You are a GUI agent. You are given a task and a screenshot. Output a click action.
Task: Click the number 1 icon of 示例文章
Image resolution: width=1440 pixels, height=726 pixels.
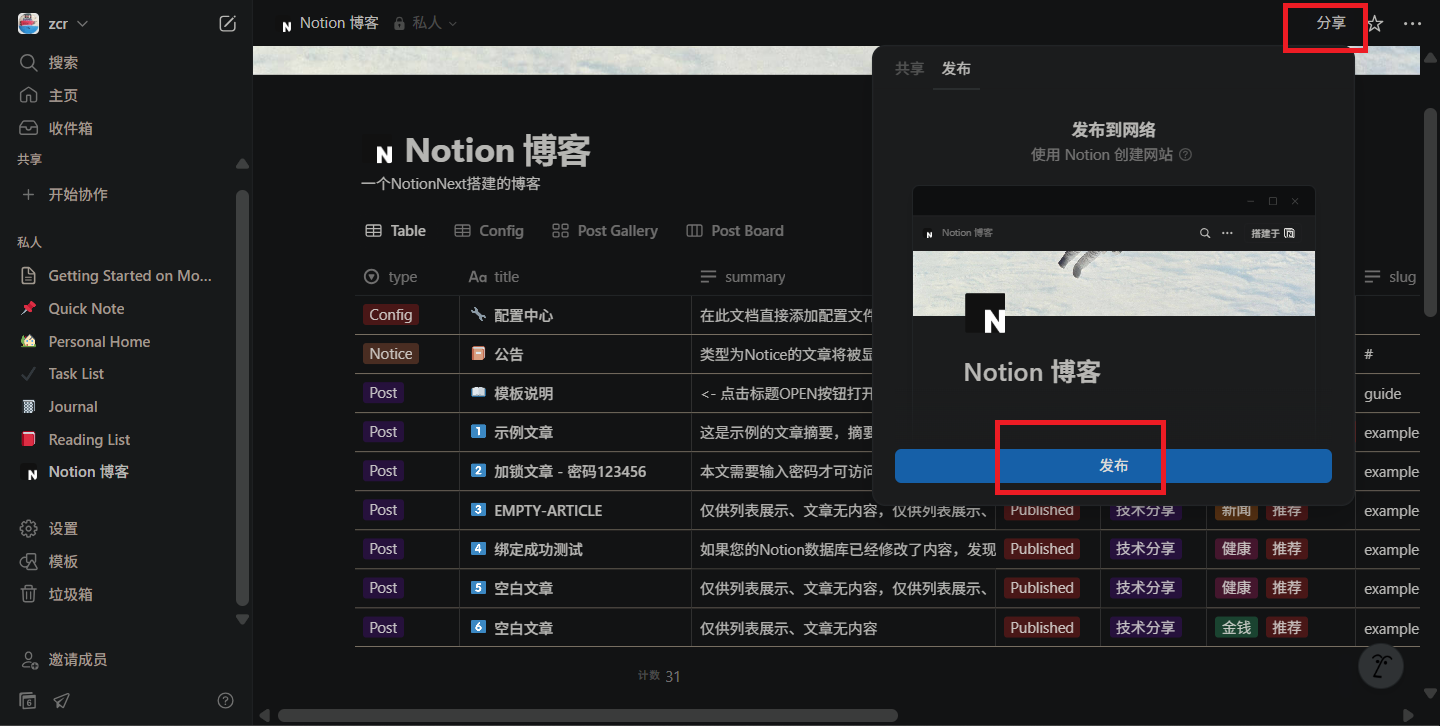coord(478,432)
